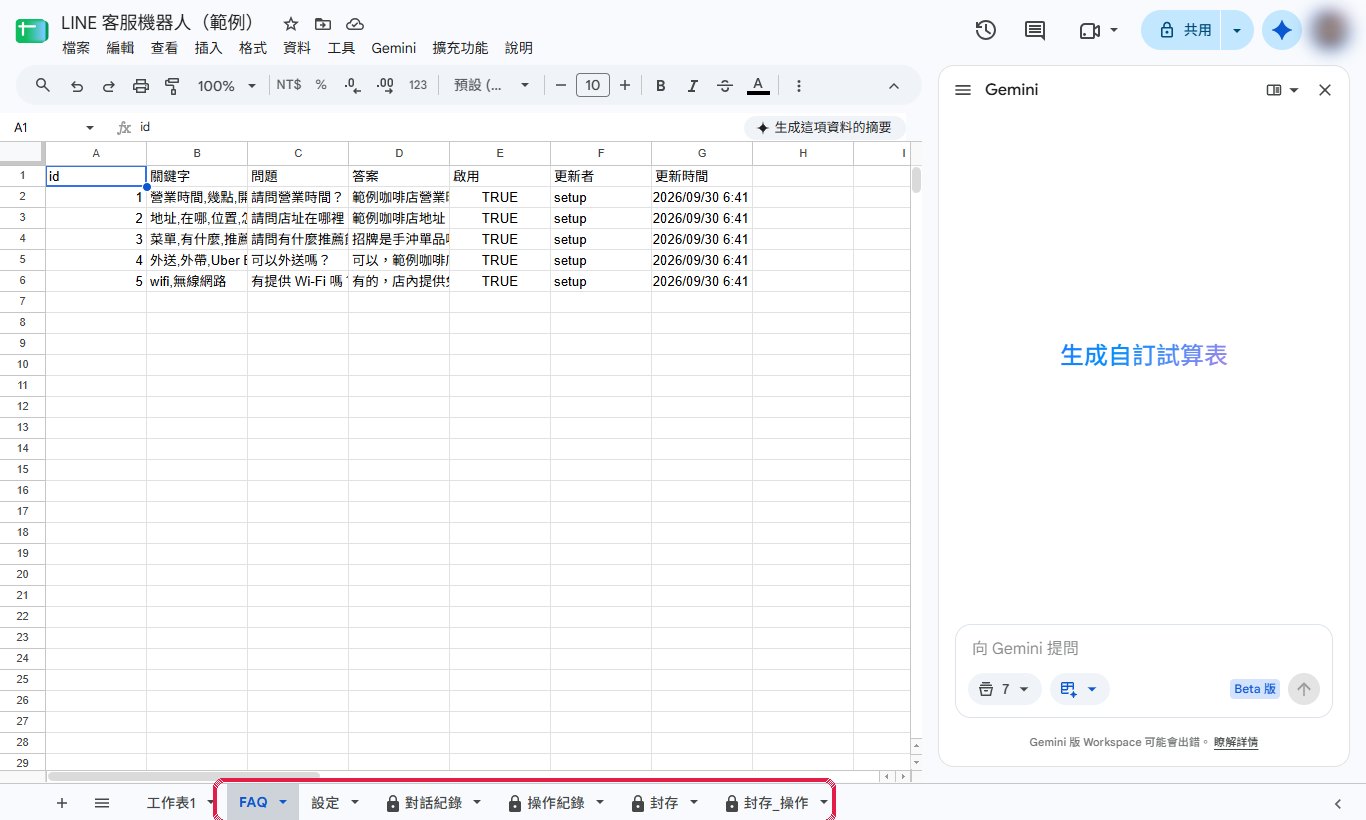The height and width of the screenshot is (820, 1366).
Task: Open the 編輯 menu
Action: [120, 48]
